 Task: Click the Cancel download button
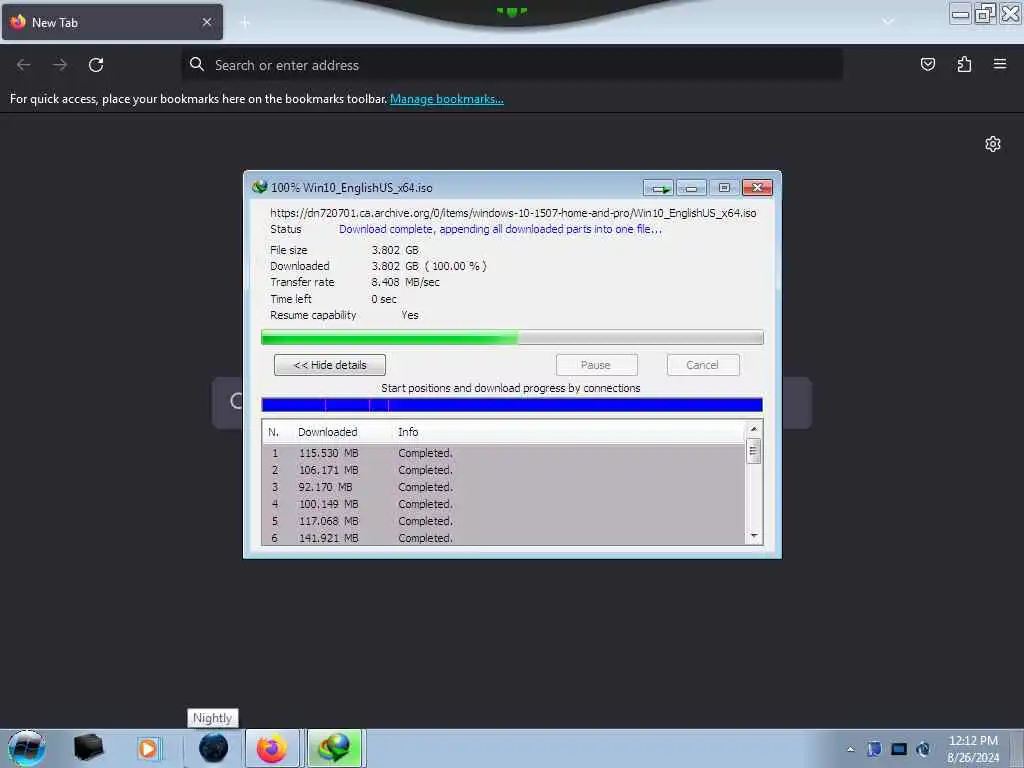point(703,365)
